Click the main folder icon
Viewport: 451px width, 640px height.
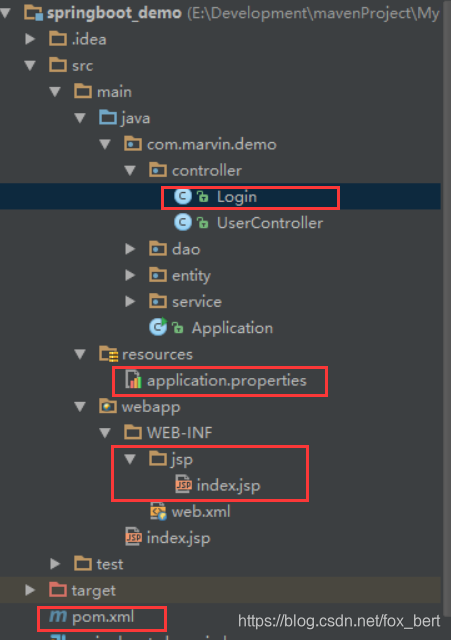pyautogui.click(x=83, y=91)
